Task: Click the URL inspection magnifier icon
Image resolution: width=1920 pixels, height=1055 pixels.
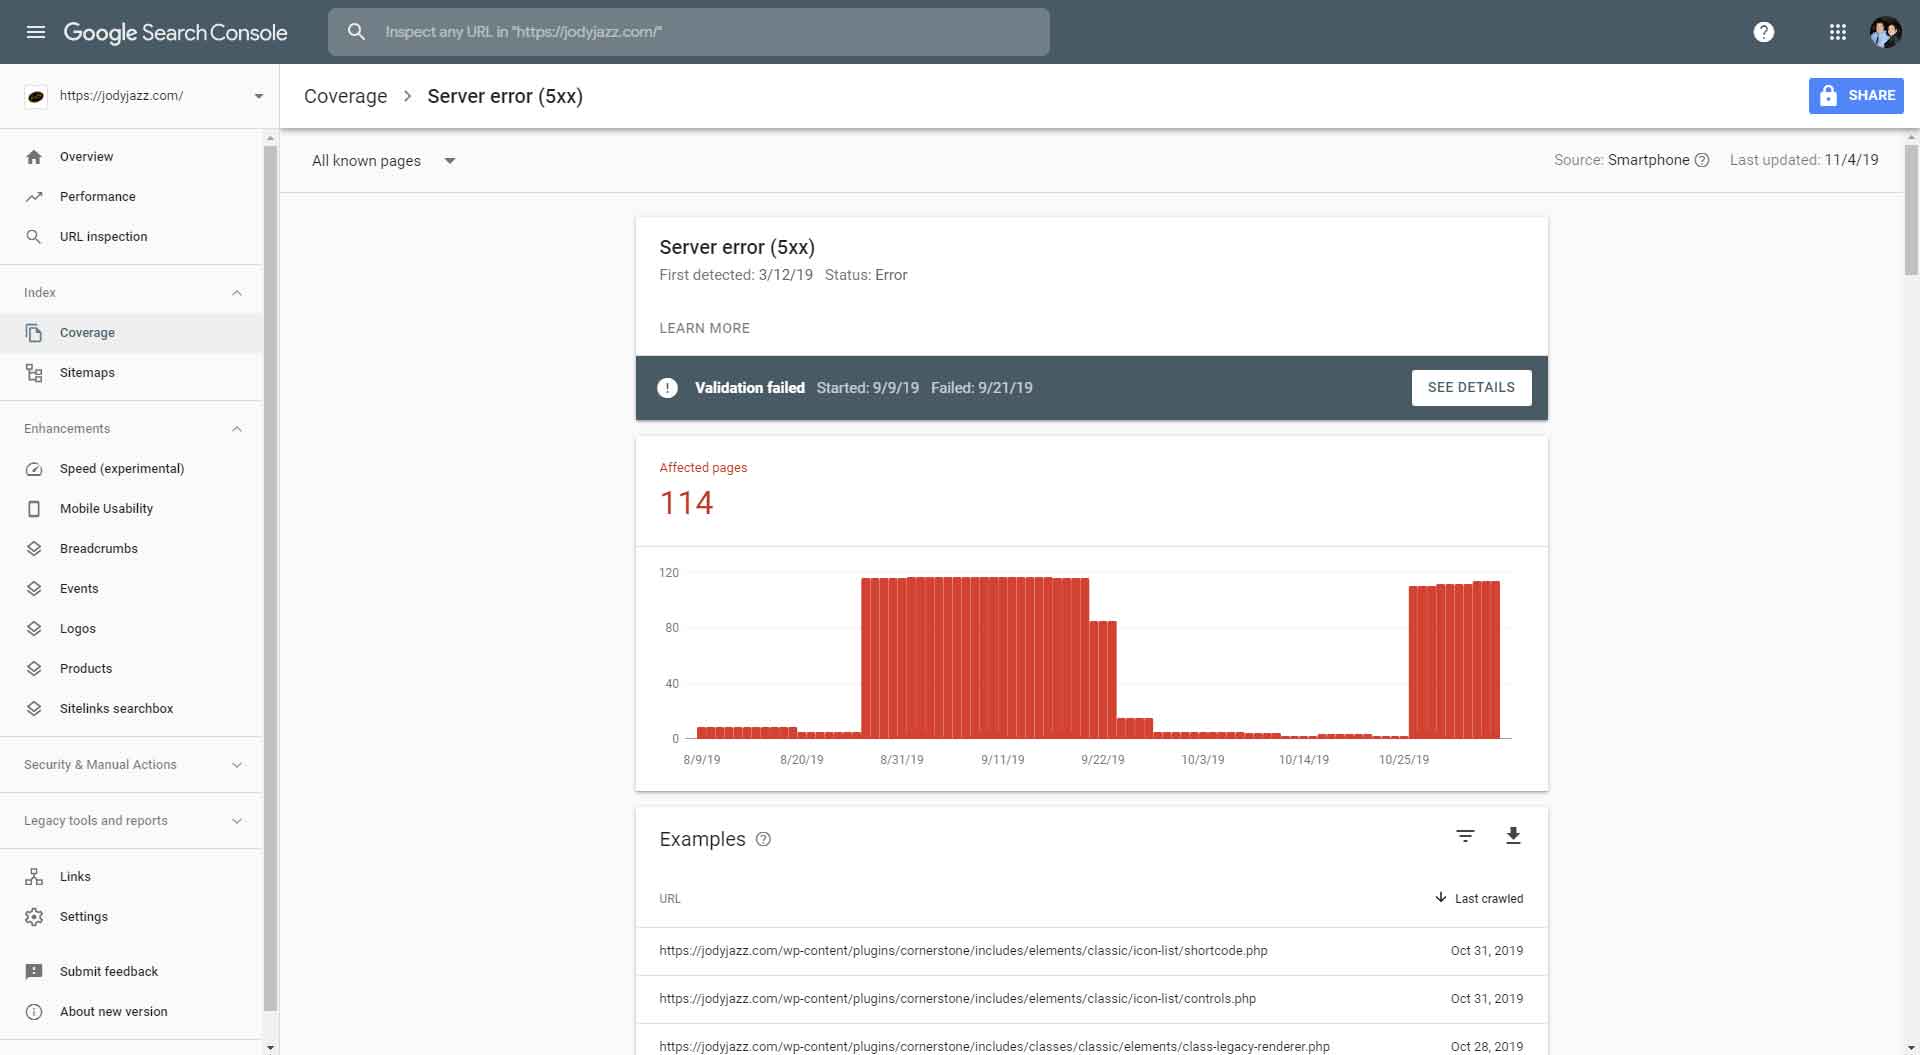Action: click(34, 237)
